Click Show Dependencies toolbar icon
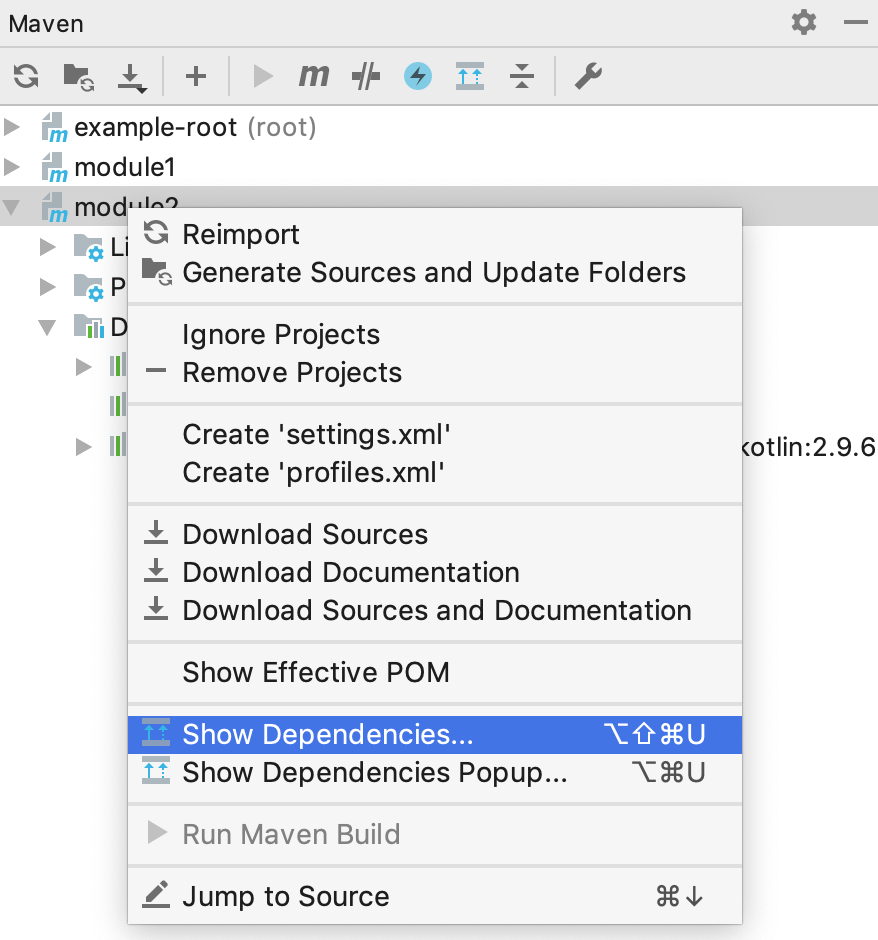Screen dimensions: 878x940 click(470, 76)
